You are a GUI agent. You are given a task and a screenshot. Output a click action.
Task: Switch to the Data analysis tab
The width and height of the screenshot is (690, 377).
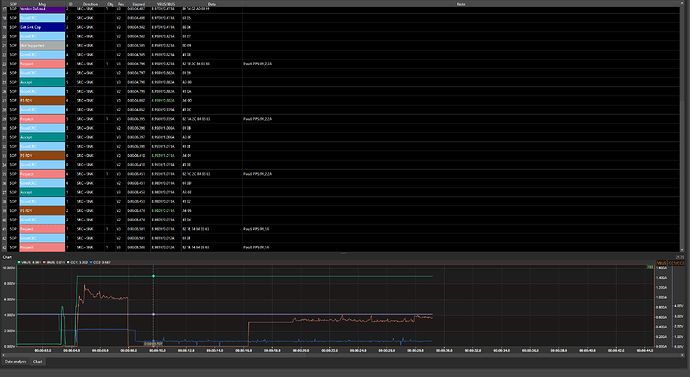[x=15, y=362]
